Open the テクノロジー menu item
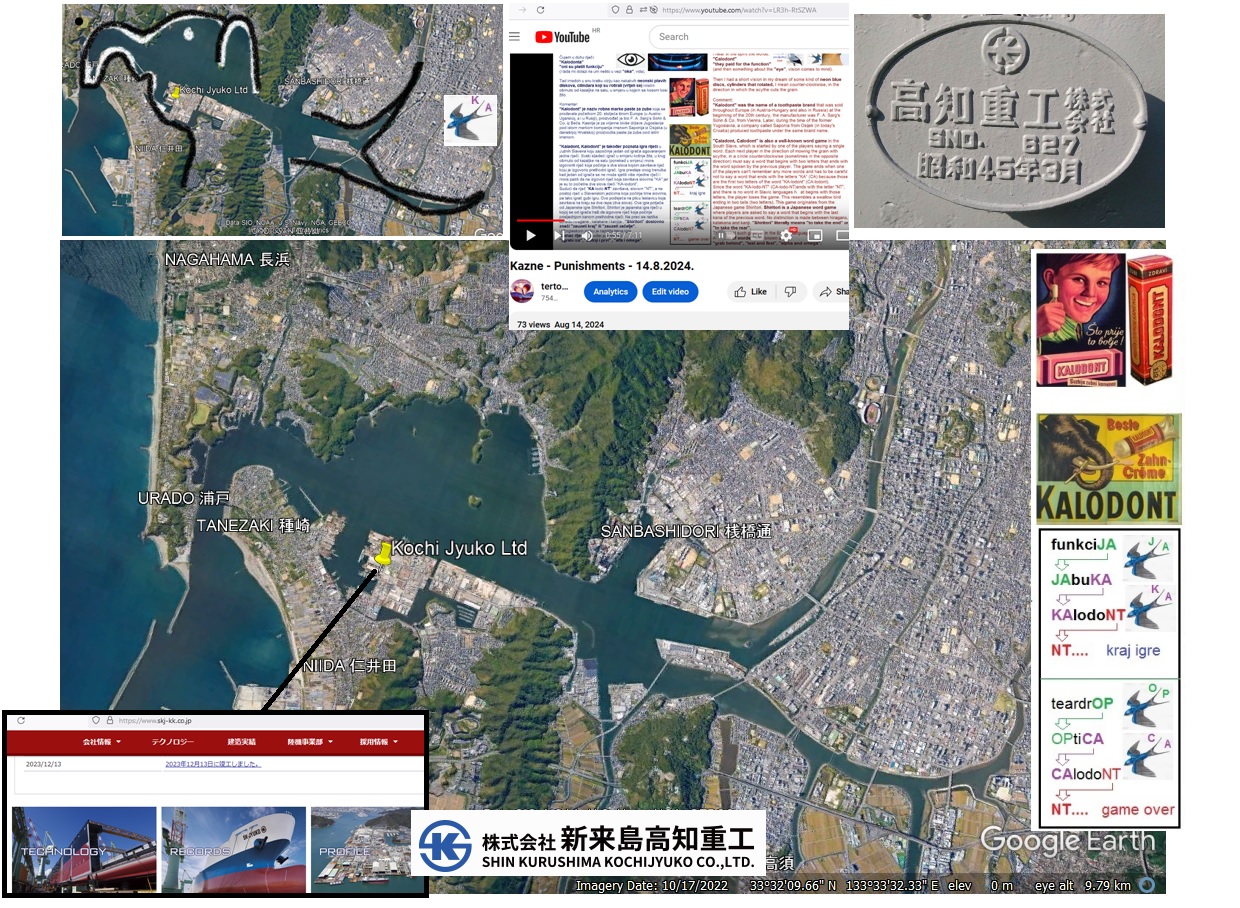This screenshot has height=908, width=1240. [173, 743]
